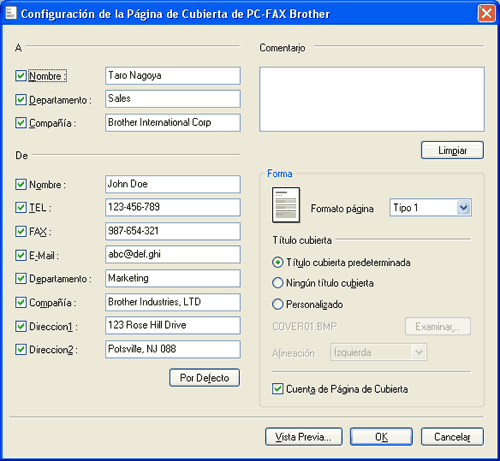Toggle the sender TEL checkbox
This screenshot has width=500, height=461.
[x=21, y=208]
